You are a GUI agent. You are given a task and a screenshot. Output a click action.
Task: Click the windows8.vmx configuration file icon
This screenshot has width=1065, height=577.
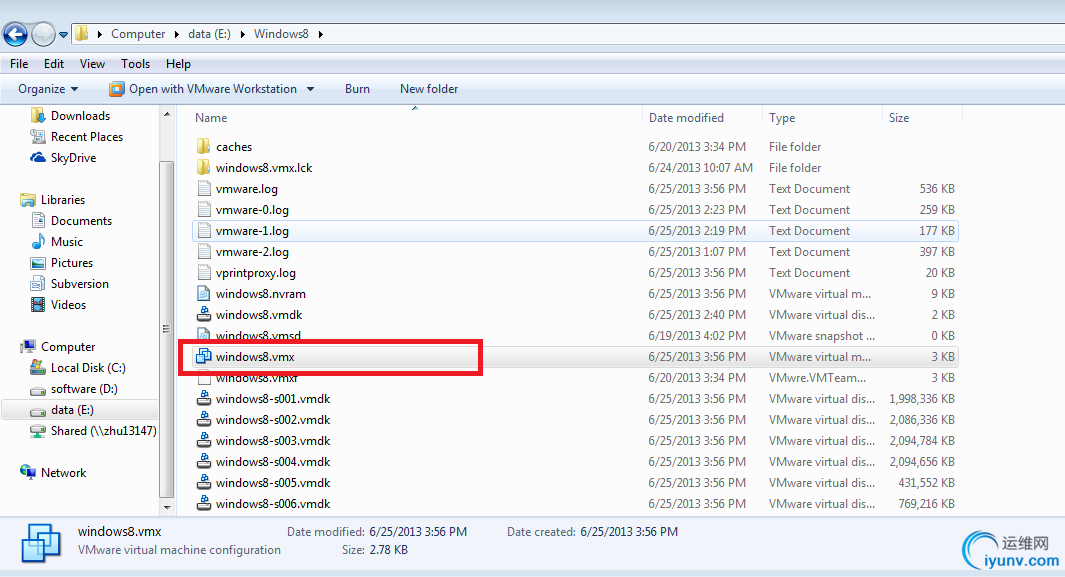click(204, 356)
